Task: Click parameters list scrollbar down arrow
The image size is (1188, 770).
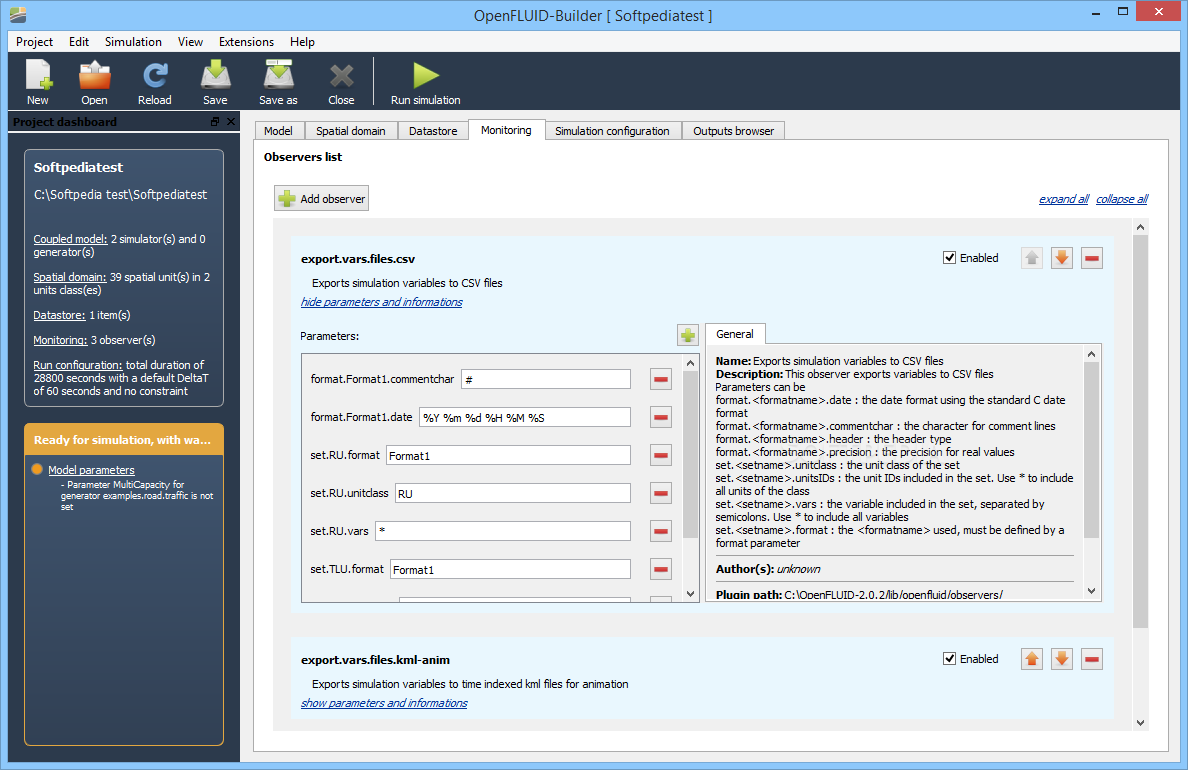Action: coord(690,594)
